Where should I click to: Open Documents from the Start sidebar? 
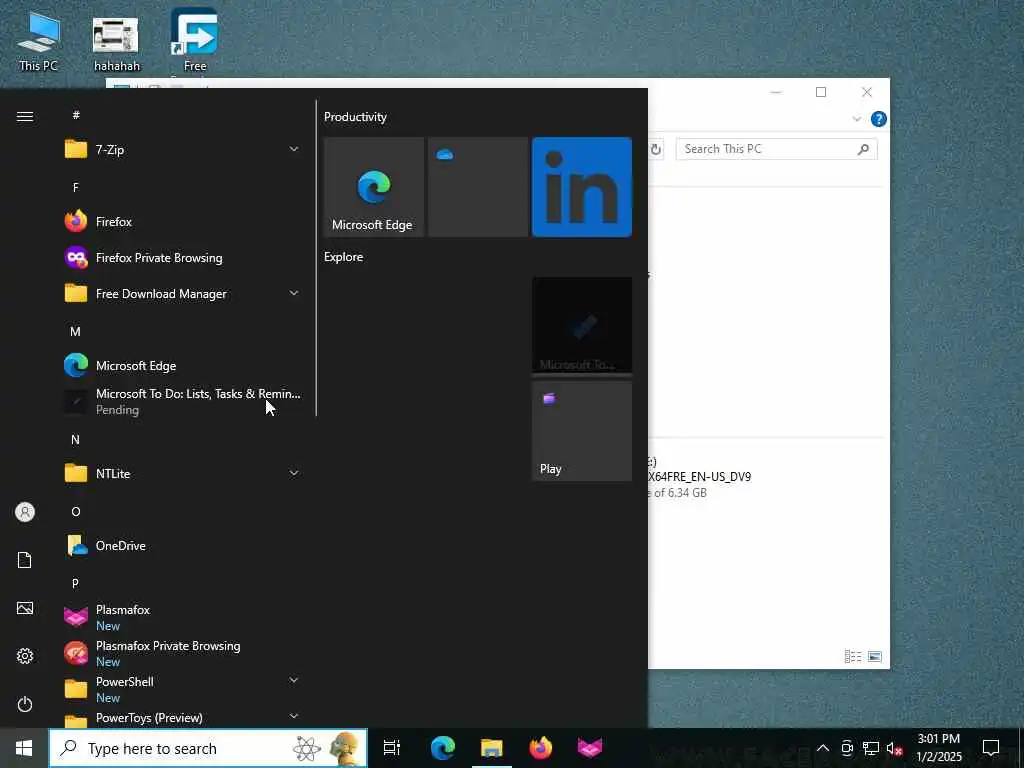pos(25,560)
